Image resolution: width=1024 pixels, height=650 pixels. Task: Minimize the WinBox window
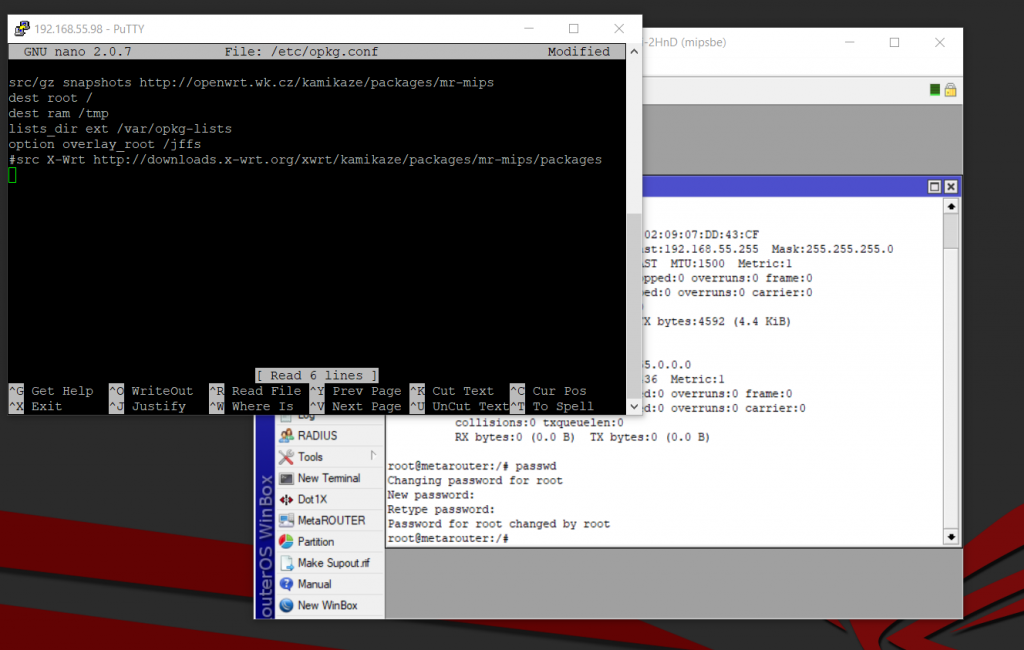pos(850,42)
